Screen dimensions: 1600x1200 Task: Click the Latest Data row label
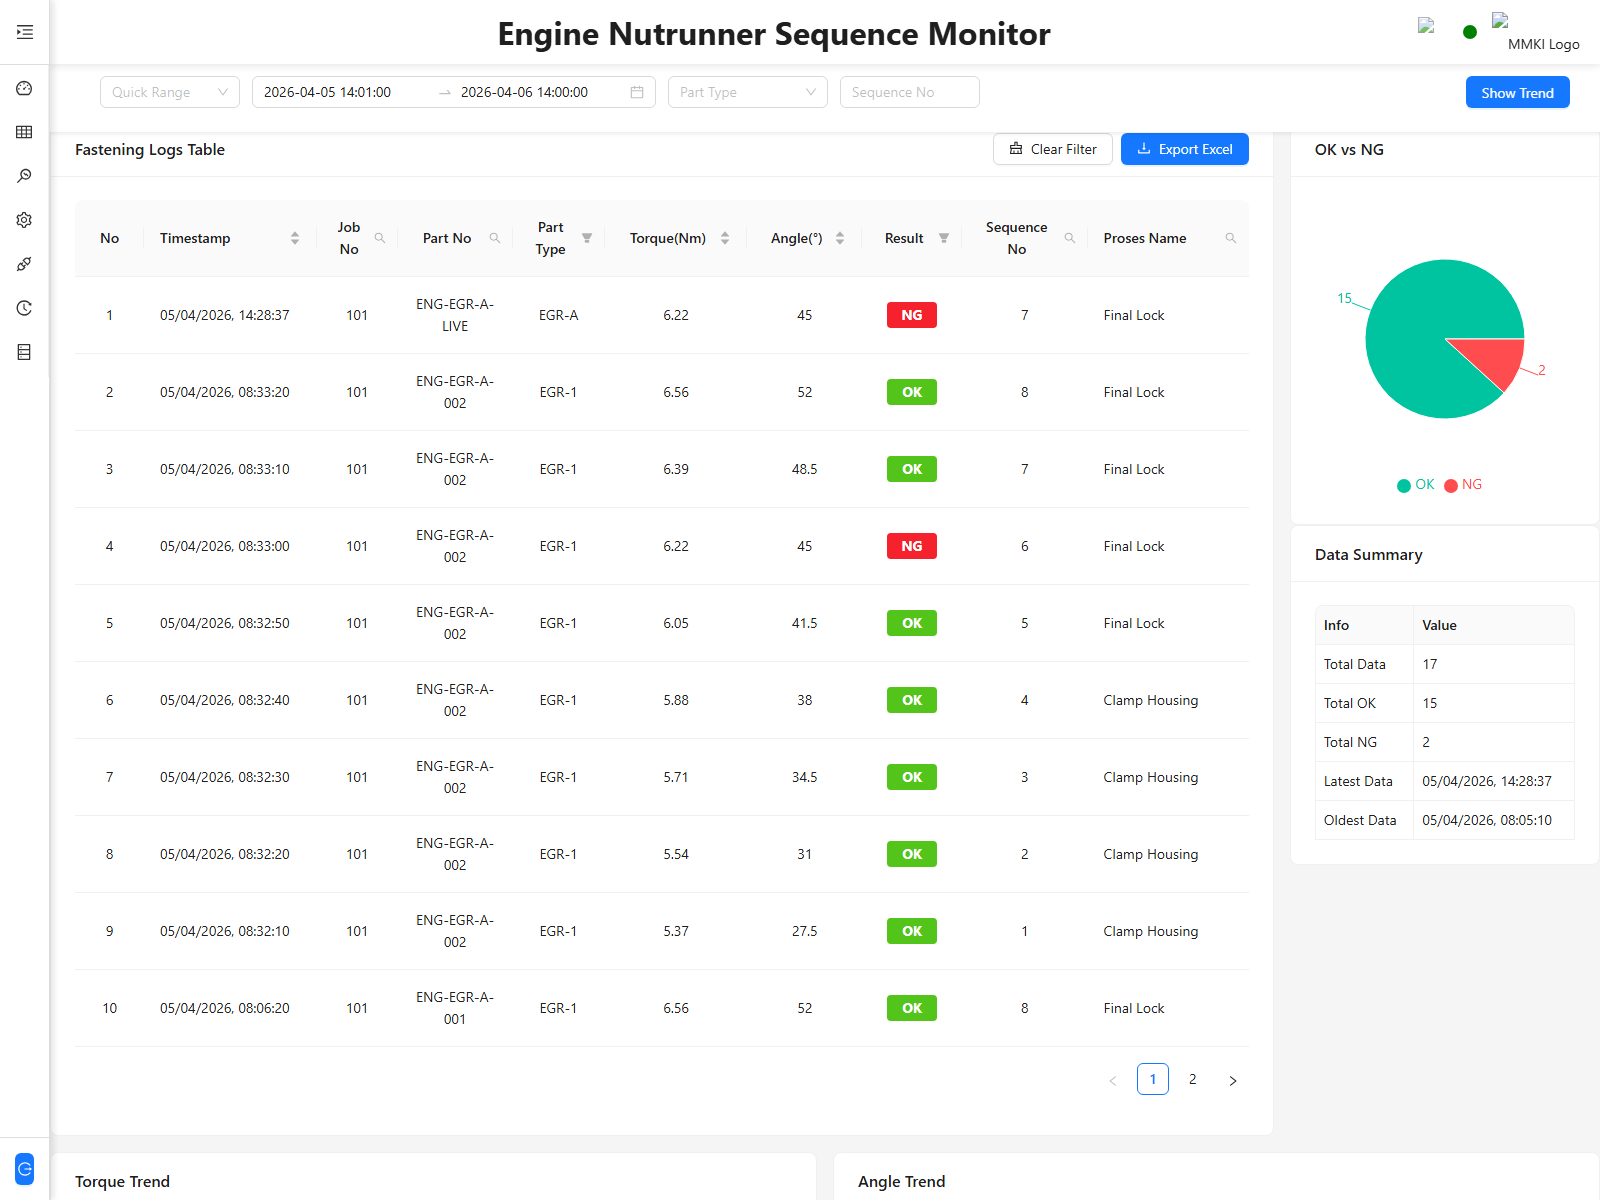click(x=1358, y=781)
